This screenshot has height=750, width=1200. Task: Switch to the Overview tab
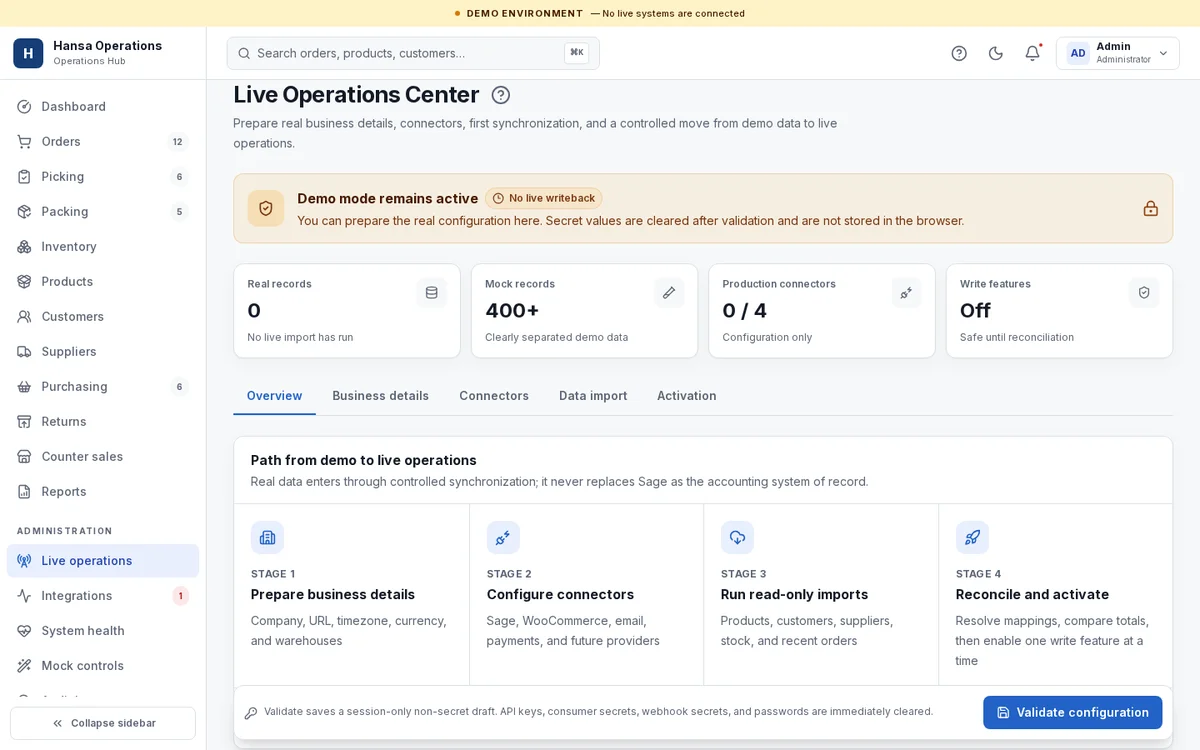[x=274, y=396]
